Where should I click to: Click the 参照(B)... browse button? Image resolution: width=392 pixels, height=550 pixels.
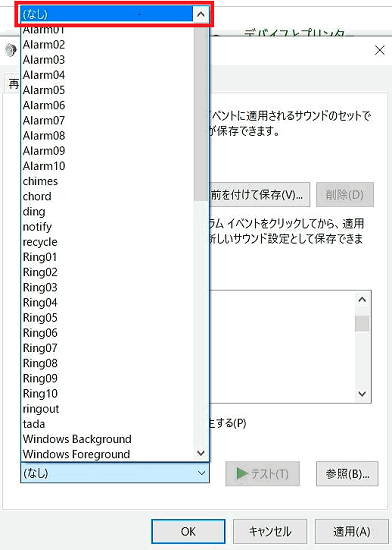pos(347,474)
